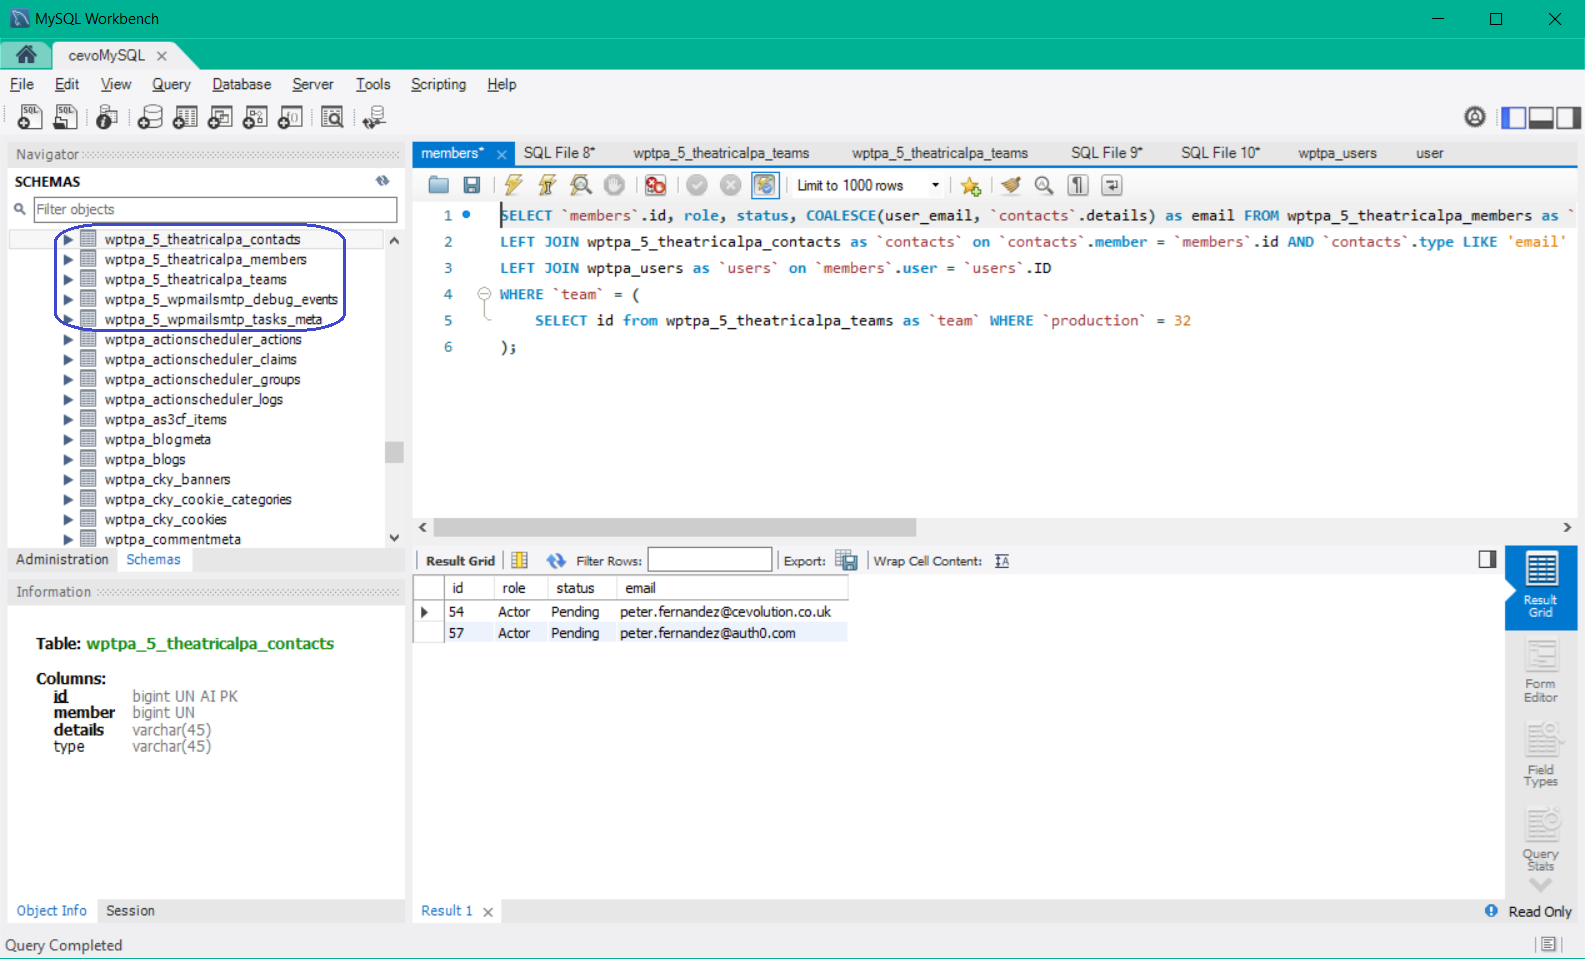This screenshot has height=959, width=1585.
Task: Create a new stored procedure icon
Action: [x=255, y=117]
